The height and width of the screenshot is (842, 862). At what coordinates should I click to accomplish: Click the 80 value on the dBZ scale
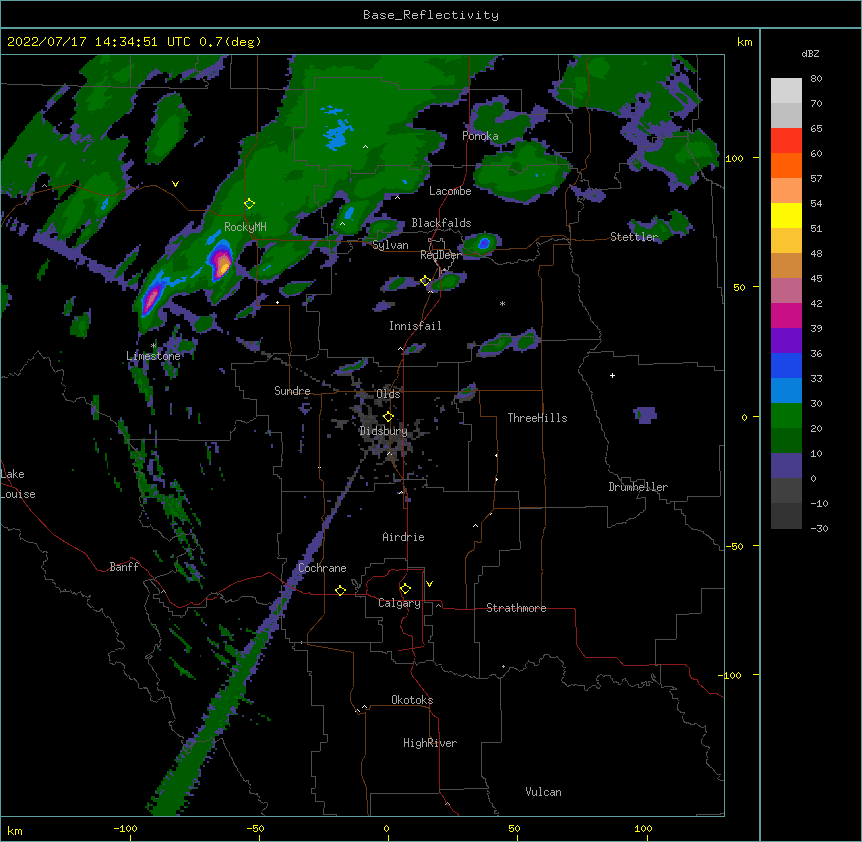pyautogui.click(x=816, y=79)
